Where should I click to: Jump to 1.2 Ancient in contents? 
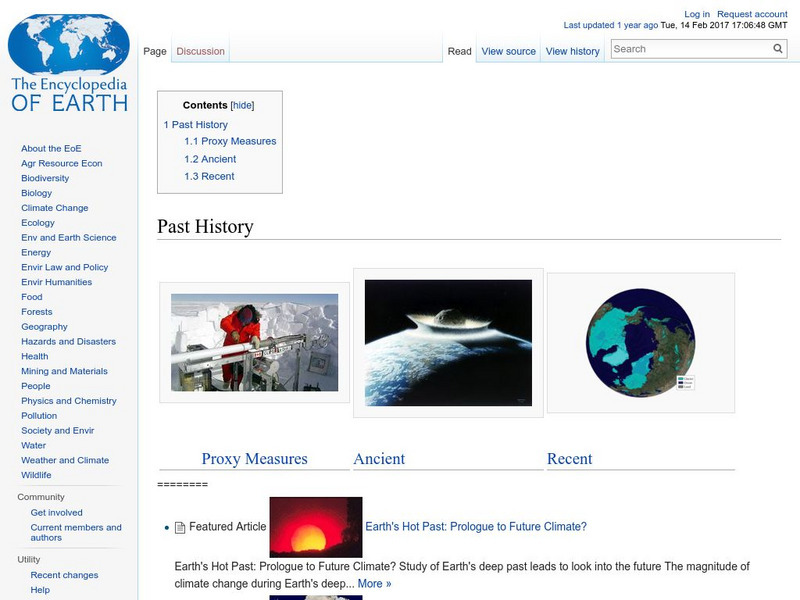210,159
